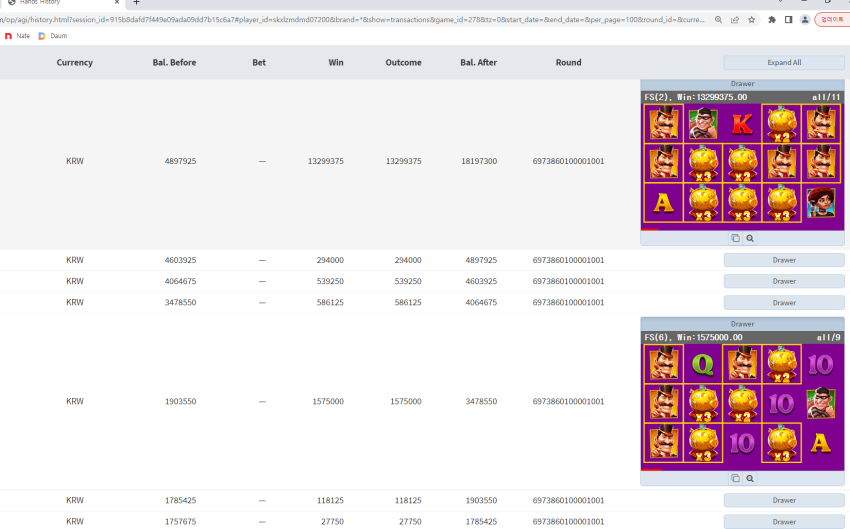The width and height of the screenshot is (850, 529).
Task: Open the extensions puzzle icon
Action: point(772,20)
